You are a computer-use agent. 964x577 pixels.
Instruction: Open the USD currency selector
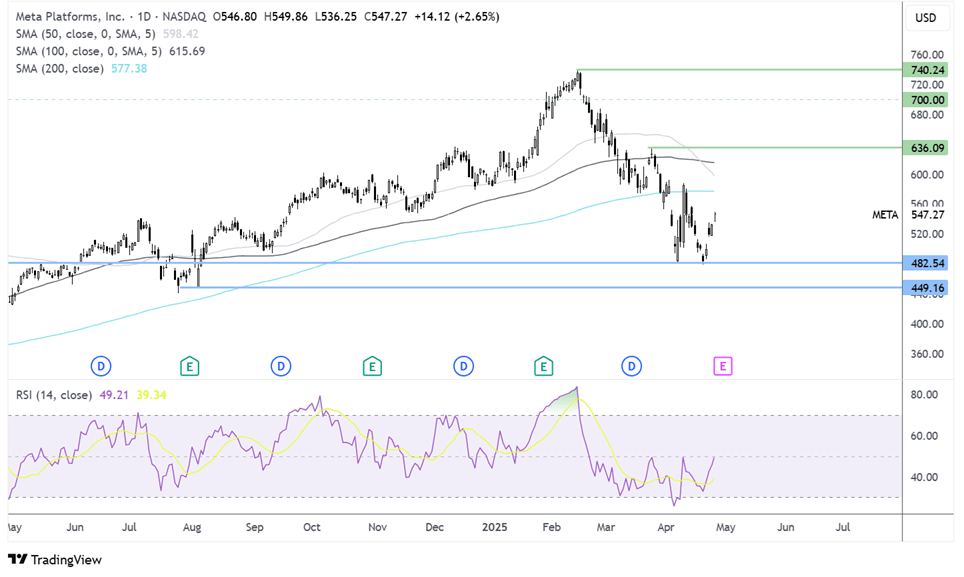(925, 18)
